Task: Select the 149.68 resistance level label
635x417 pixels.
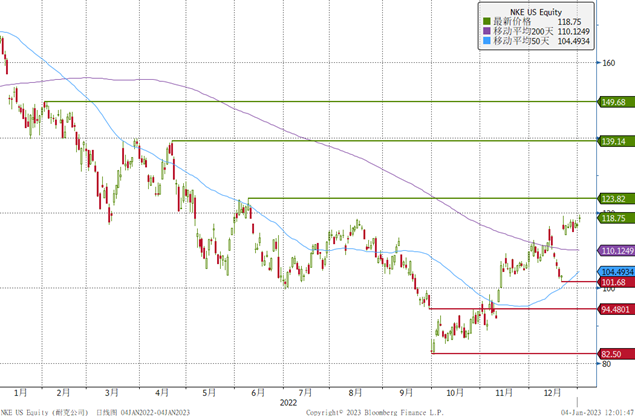Action: tap(615, 102)
